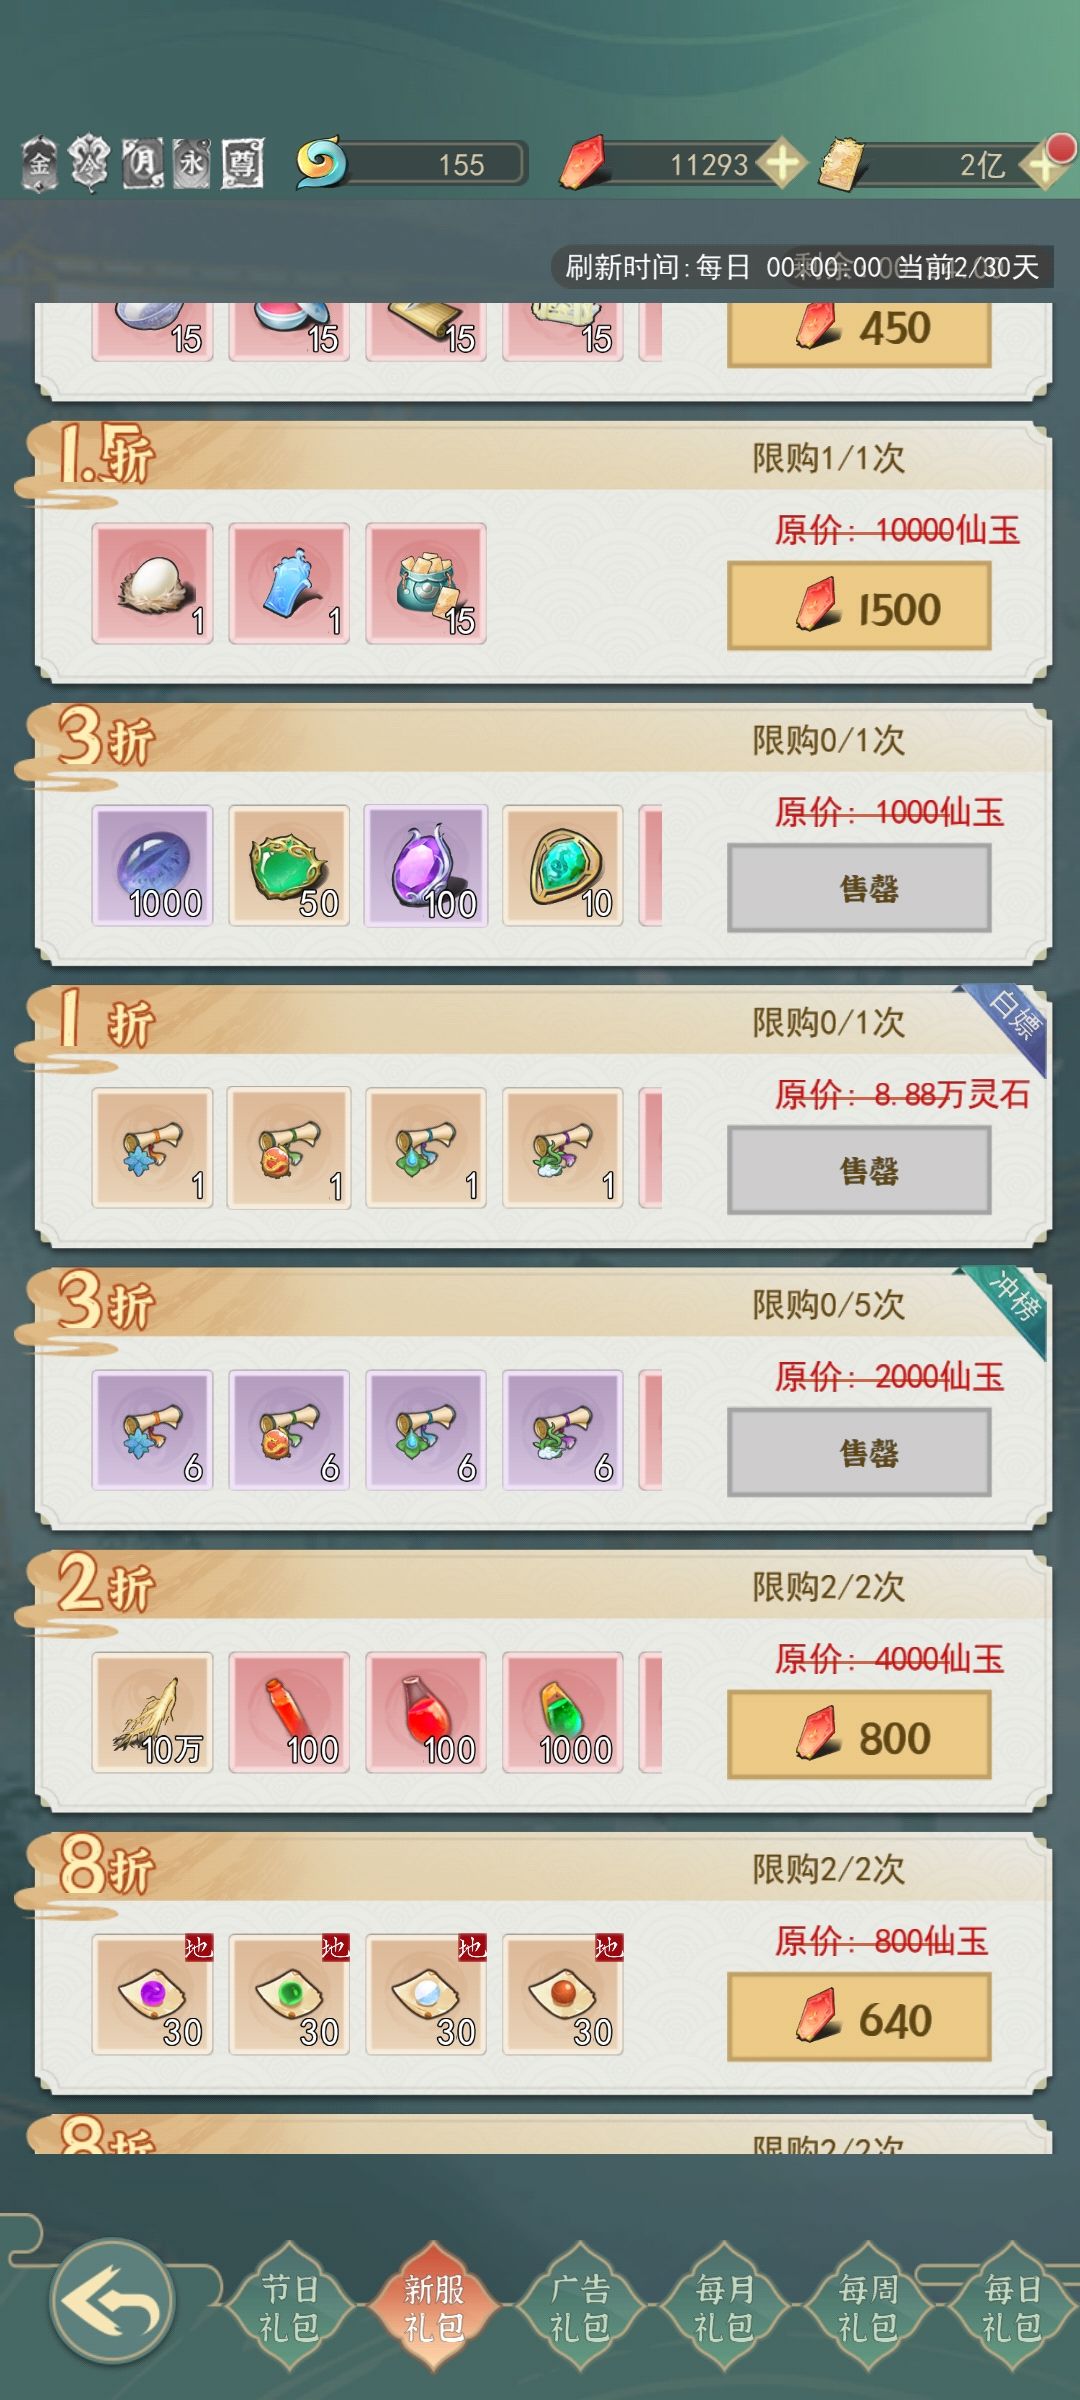This screenshot has width=1080, height=2400.
Task: Select the blue bottle item icon
Action: 289,583
